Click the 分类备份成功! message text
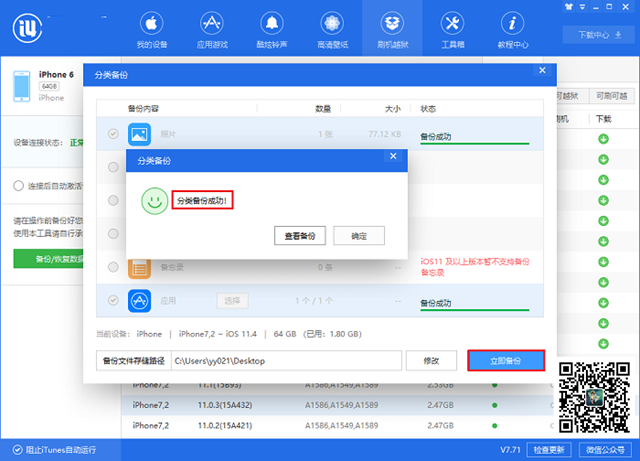Viewport: 640px width, 461px height. (x=202, y=200)
